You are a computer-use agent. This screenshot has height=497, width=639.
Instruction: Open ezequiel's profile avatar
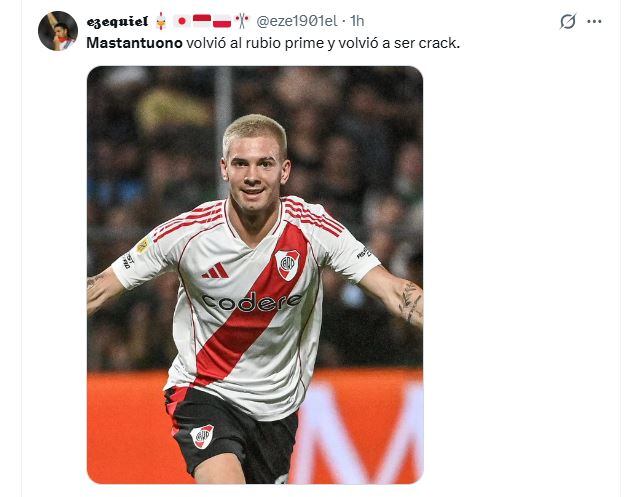click(58, 31)
